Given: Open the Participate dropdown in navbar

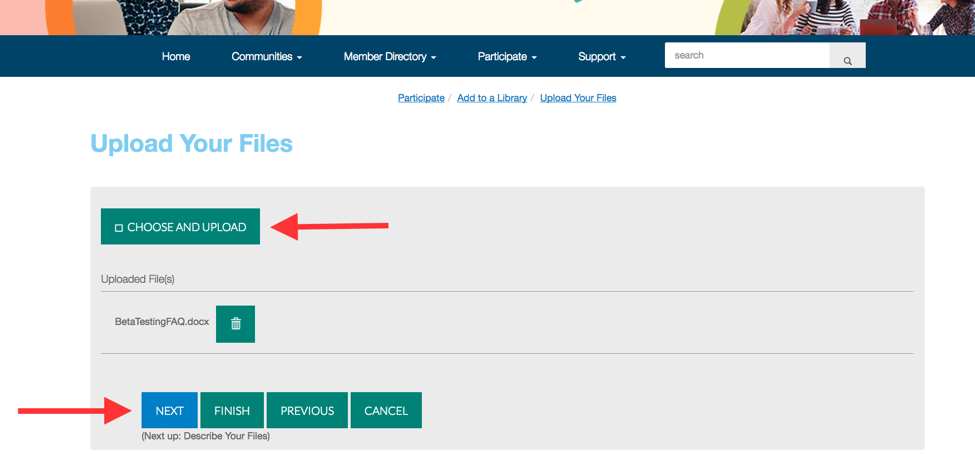Looking at the screenshot, I should click(x=507, y=57).
